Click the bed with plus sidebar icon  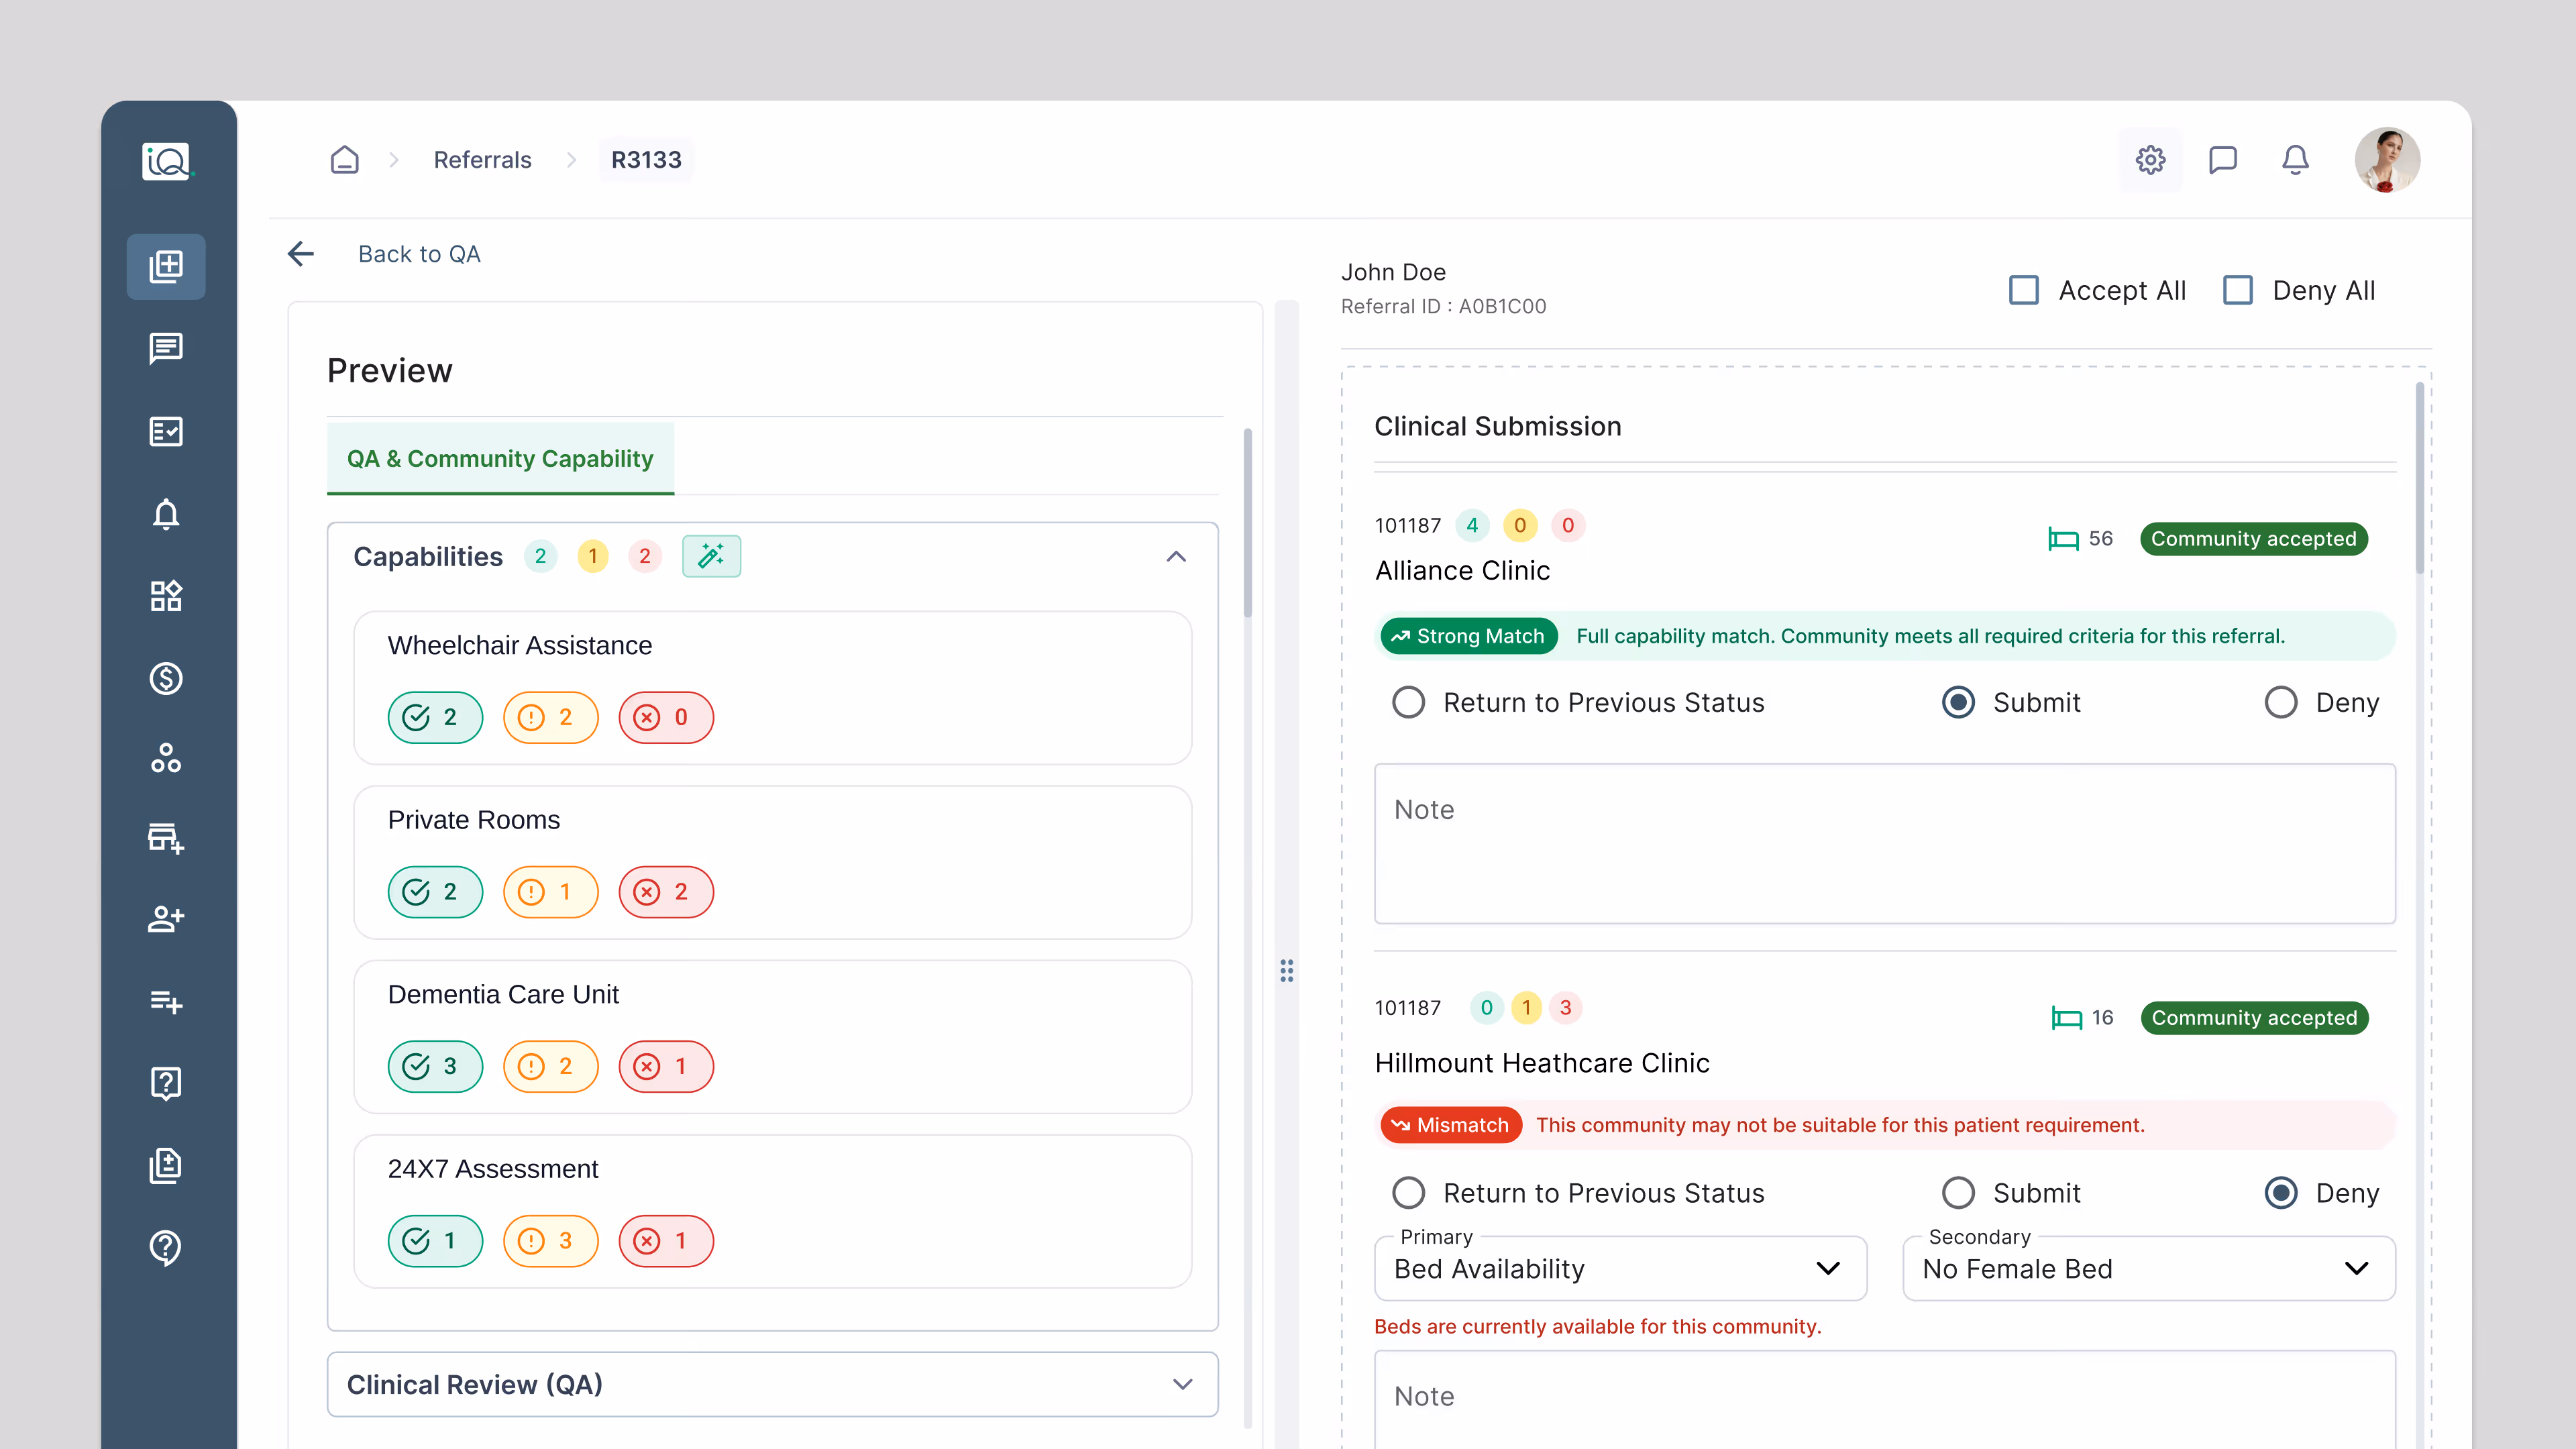[x=166, y=838]
